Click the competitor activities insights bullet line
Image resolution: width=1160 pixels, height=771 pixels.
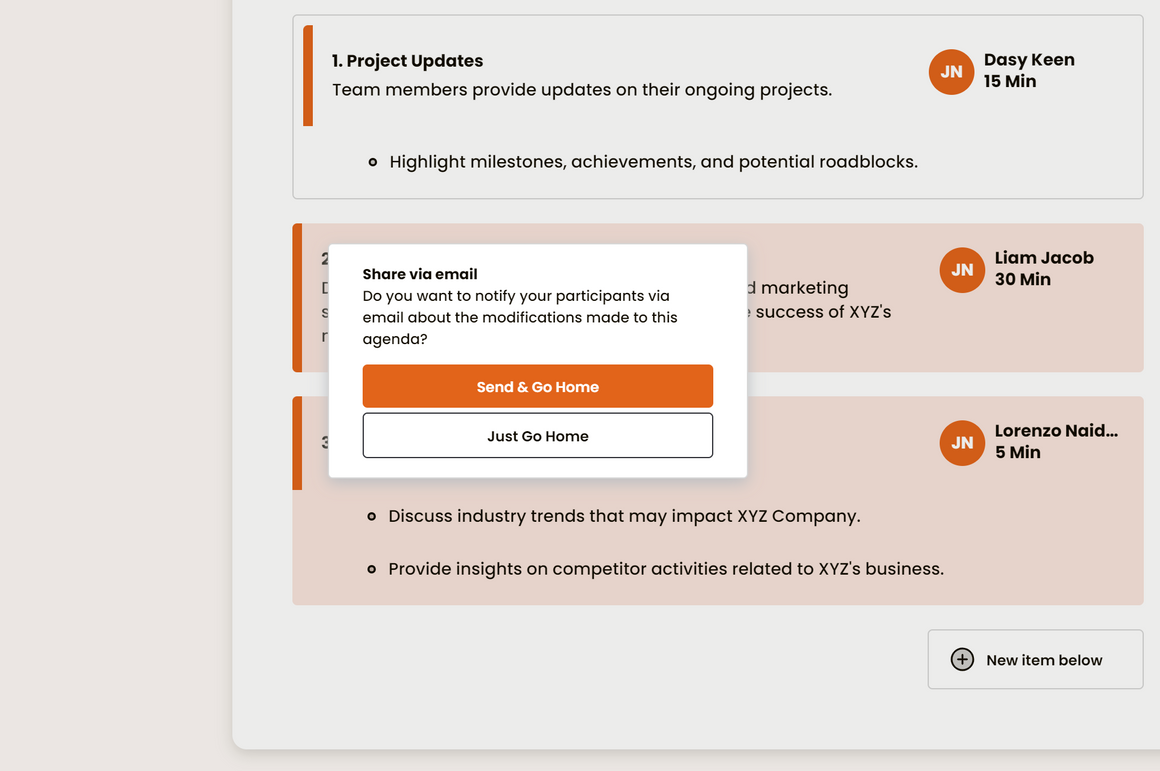[x=666, y=569]
